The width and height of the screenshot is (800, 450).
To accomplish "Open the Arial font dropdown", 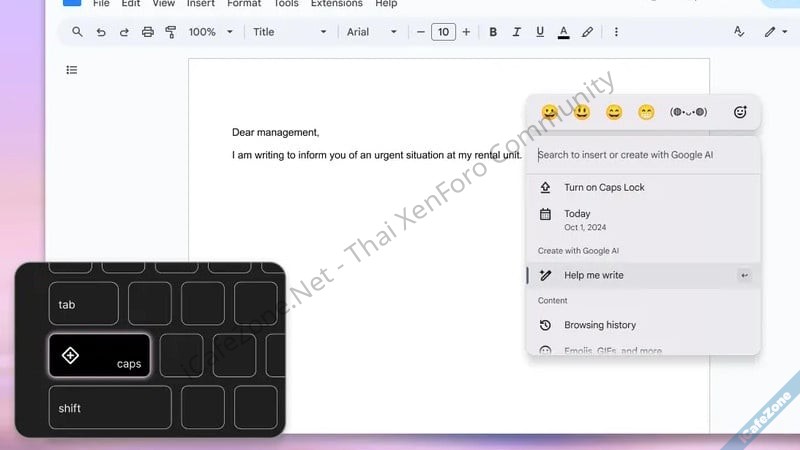I will [x=371, y=32].
